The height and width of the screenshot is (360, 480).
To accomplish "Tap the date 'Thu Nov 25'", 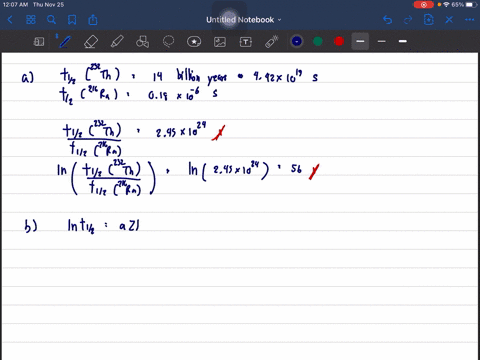I will coord(48,5).
